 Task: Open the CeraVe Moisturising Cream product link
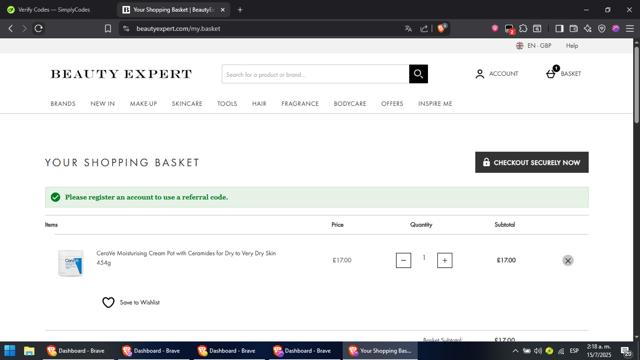coord(186,258)
